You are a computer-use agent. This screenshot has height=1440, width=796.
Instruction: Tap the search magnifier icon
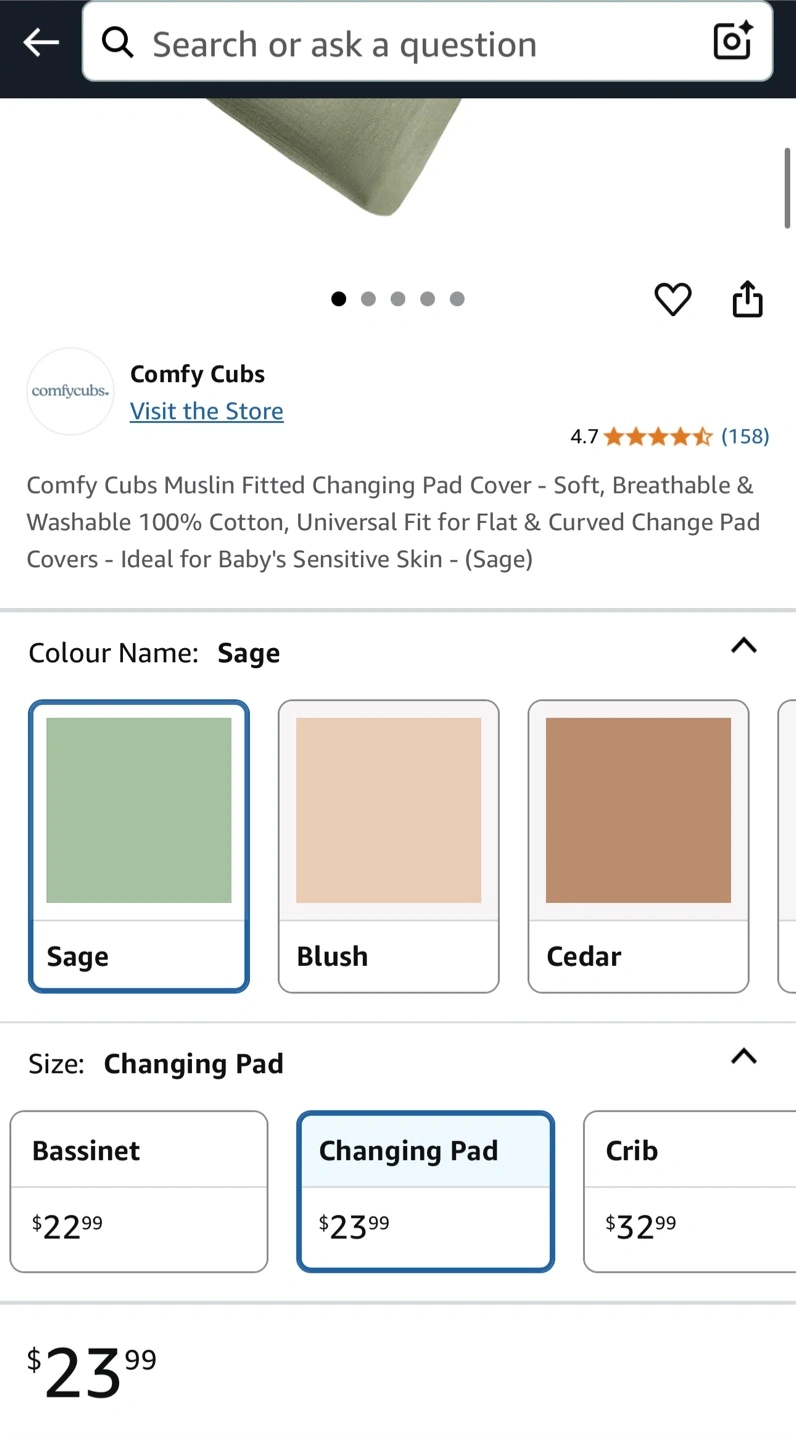click(x=118, y=42)
